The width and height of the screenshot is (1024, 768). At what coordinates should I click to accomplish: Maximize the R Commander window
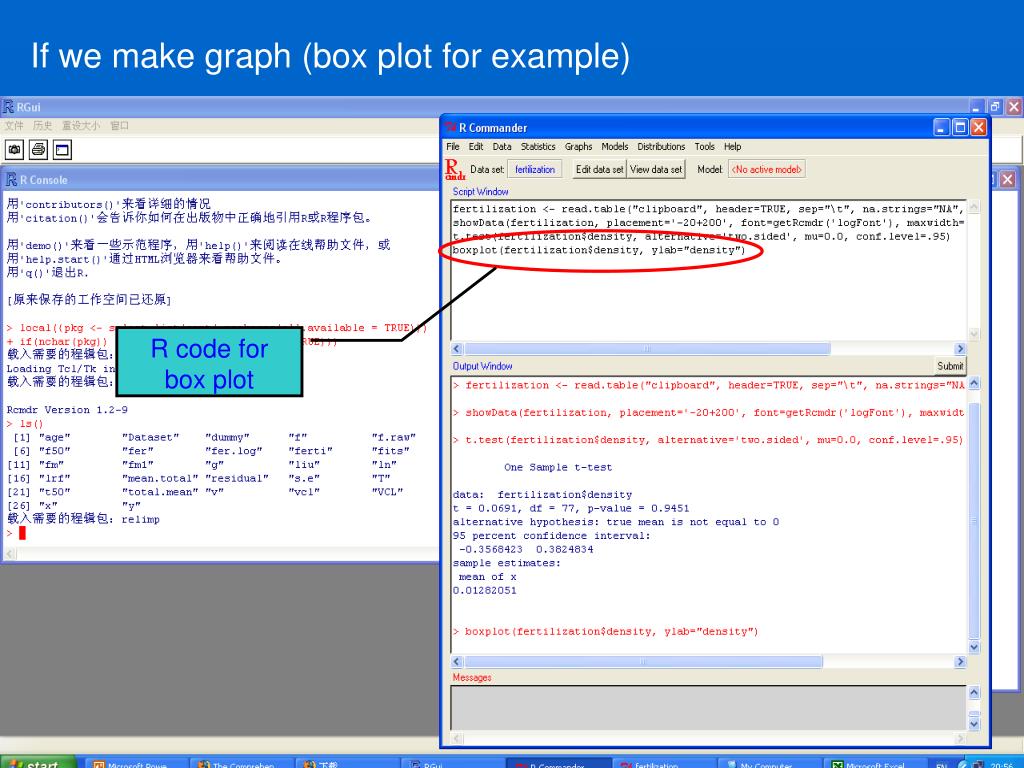tap(960, 127)
